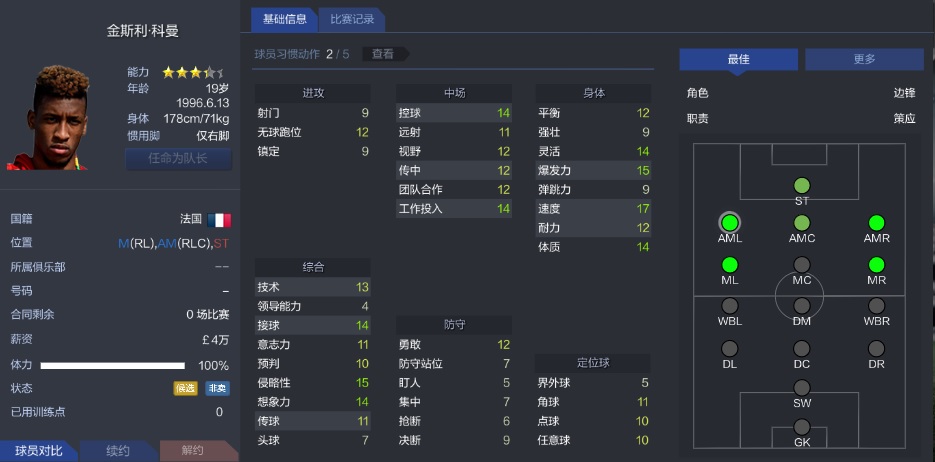Click the 综合 section header
935x462 pixels.
click(313, 268)
